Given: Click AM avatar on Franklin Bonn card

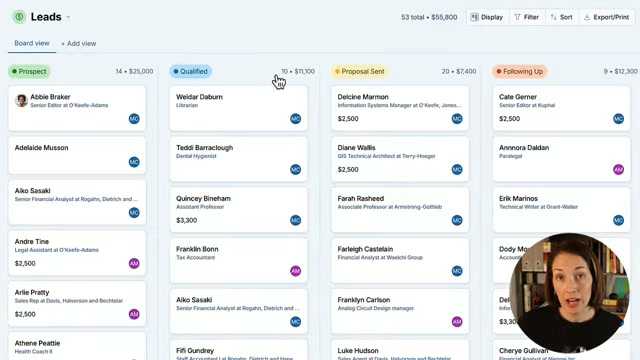Looking at the screenshot, I should (296, 271).
